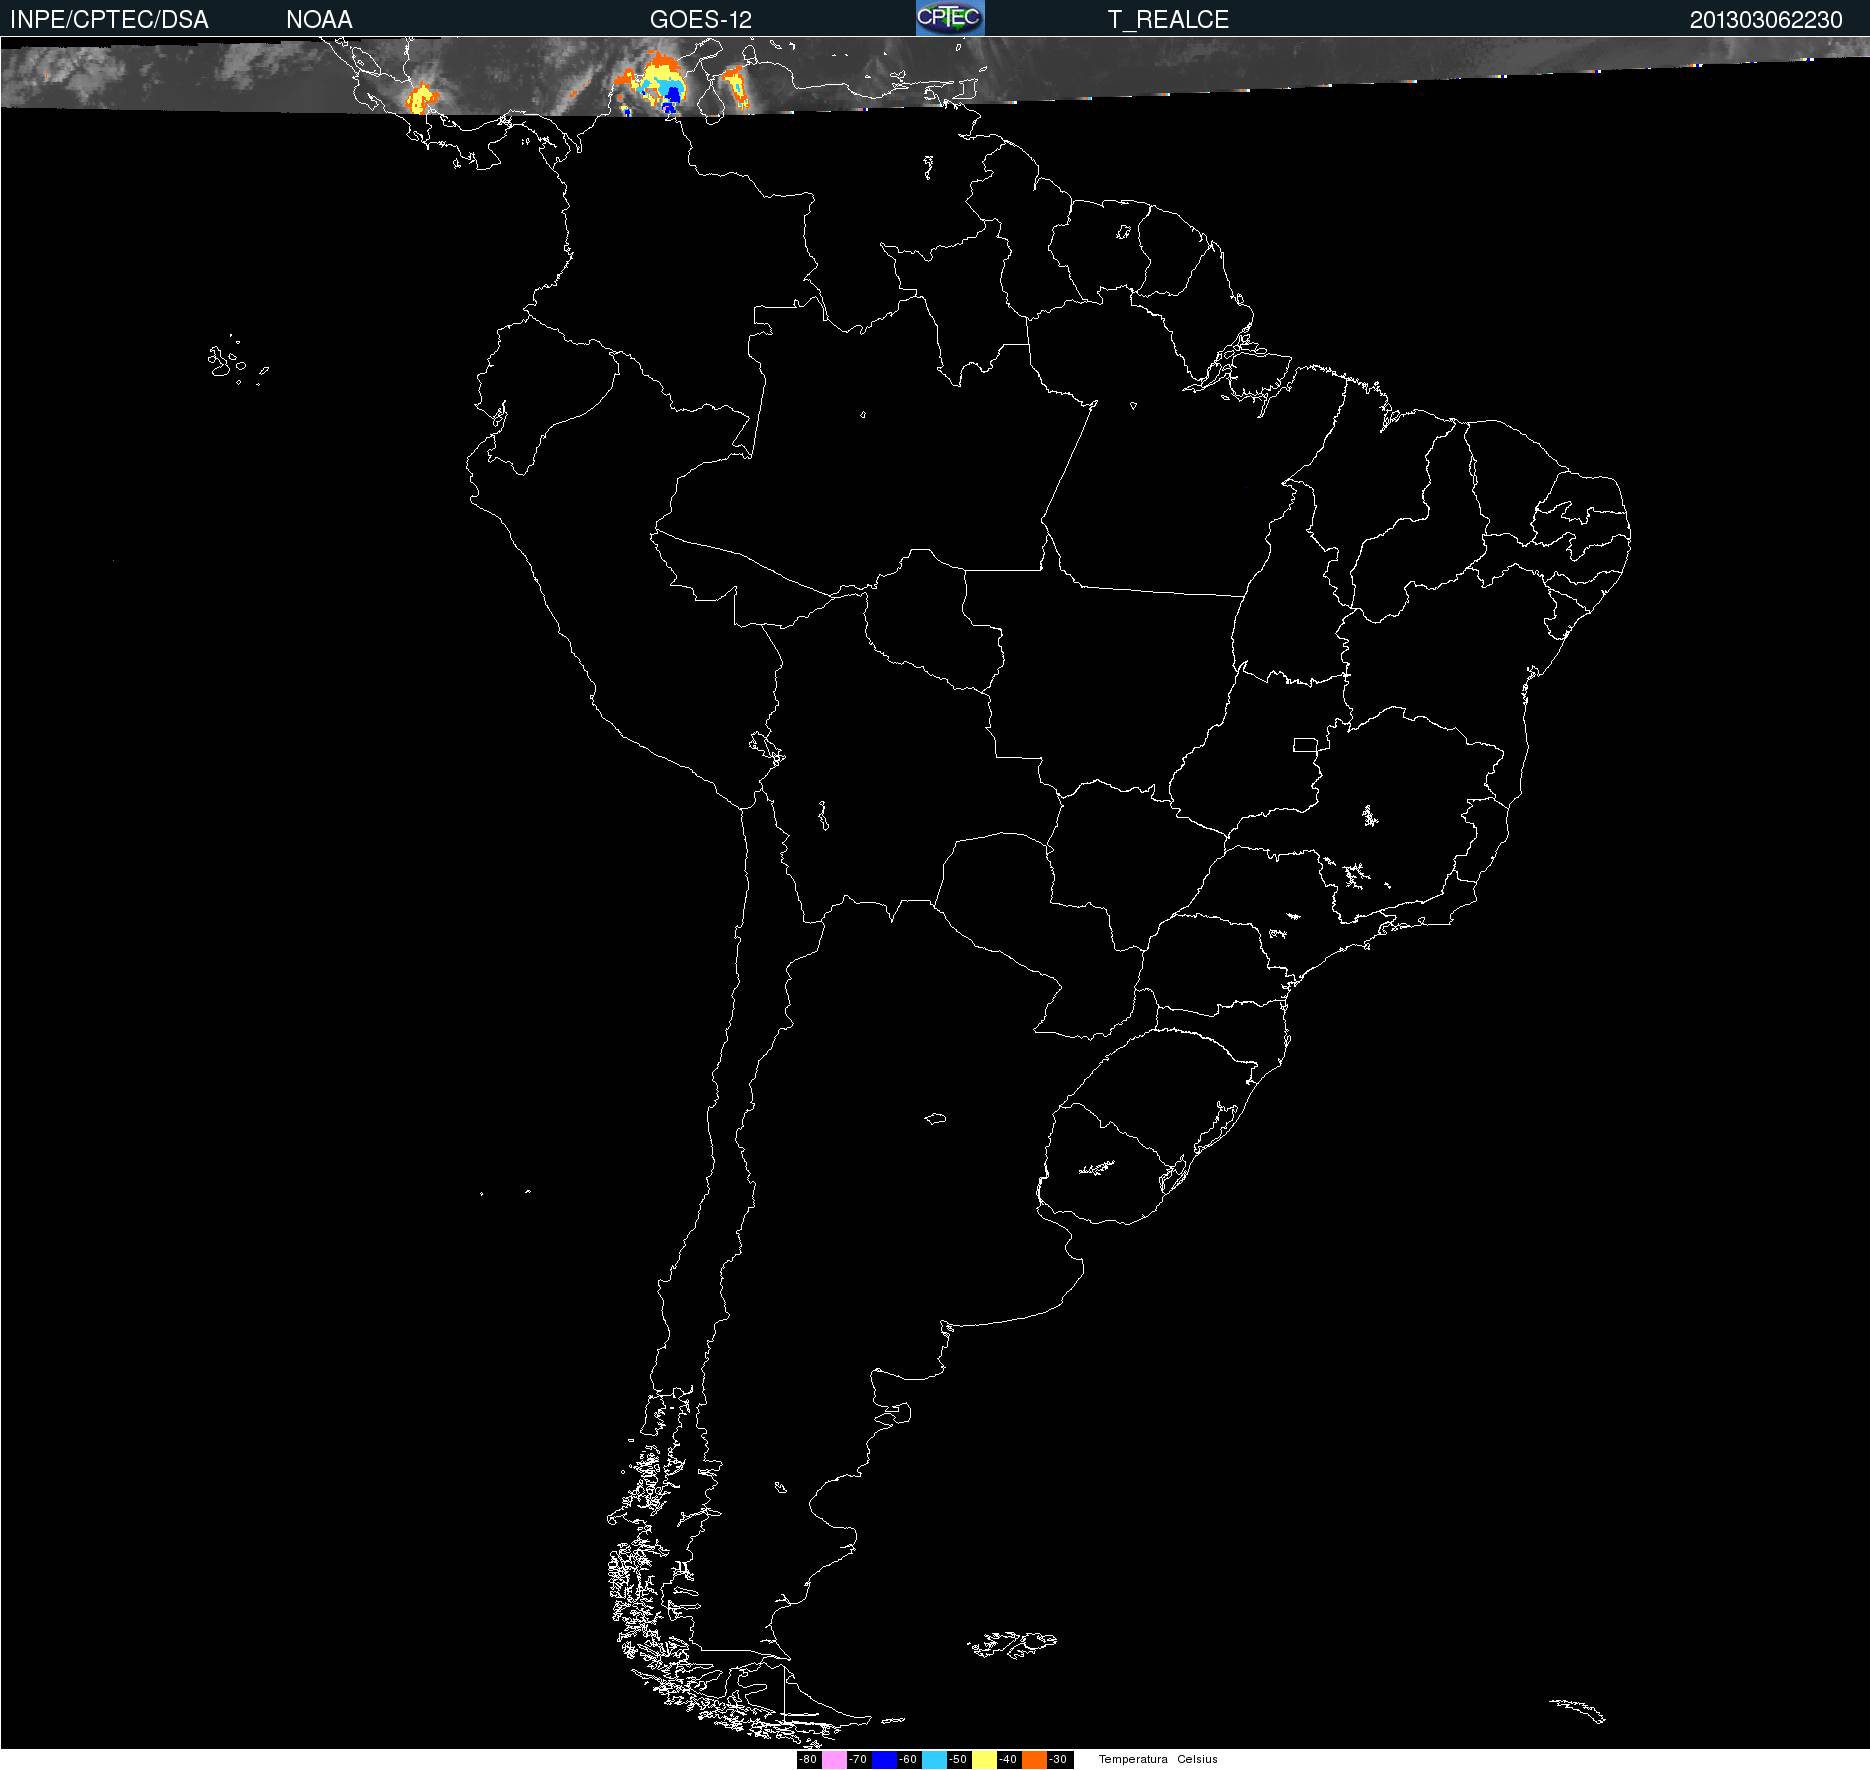Select the pink legend color swatch
This screenshot has width=1870, height=1770.
coord(834,1760)
